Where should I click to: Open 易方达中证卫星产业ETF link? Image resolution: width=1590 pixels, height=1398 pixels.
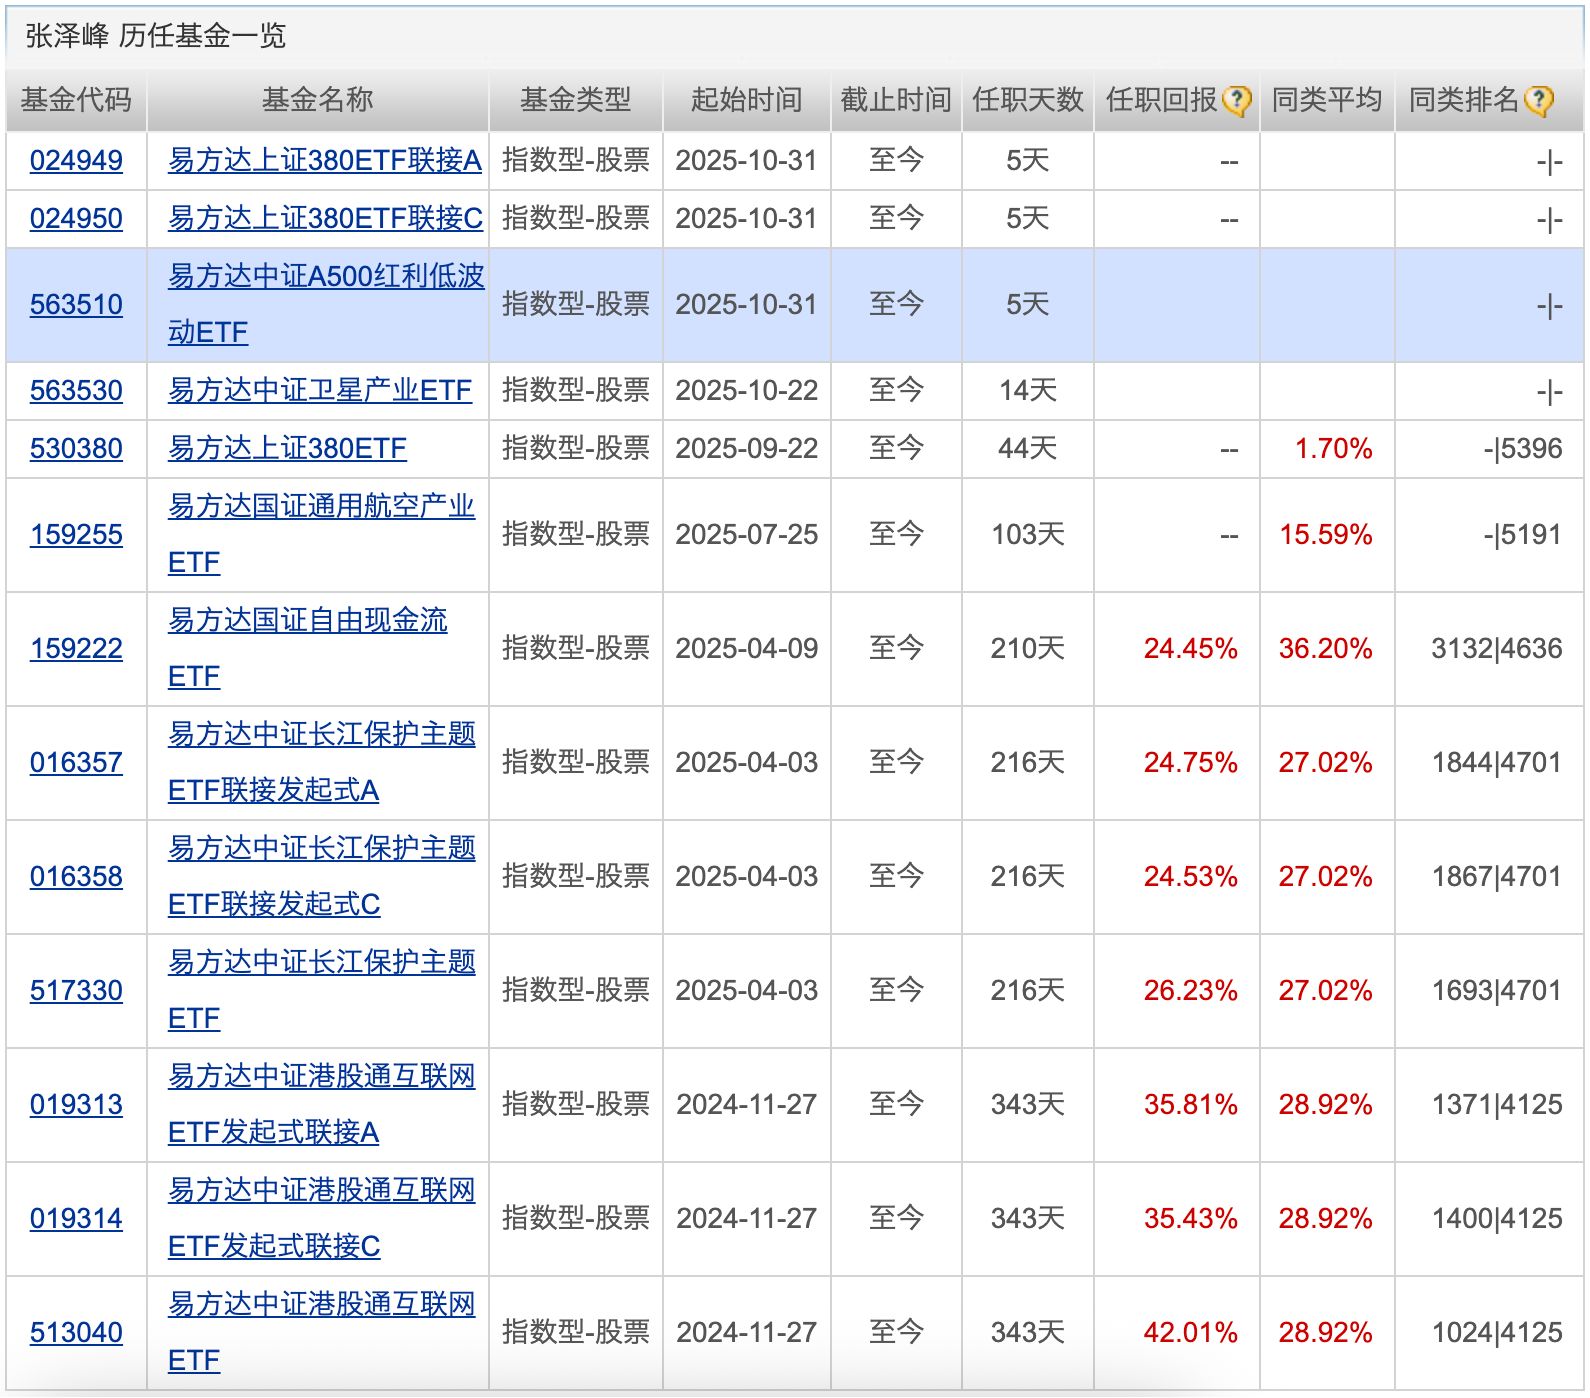click(x=319, y=390)
